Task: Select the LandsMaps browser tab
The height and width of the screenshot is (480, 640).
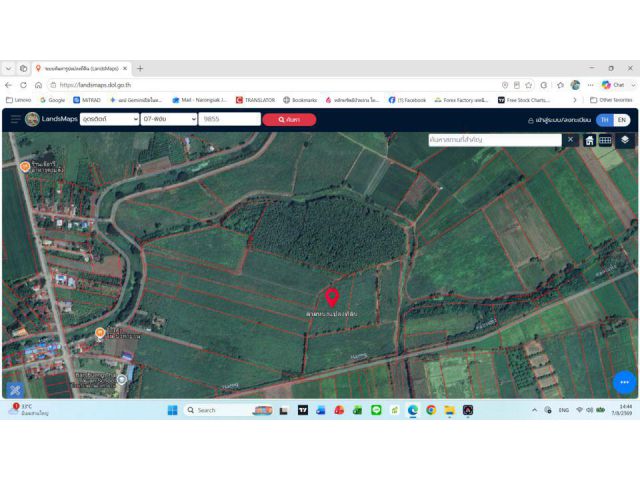Action: click(x=82, y=68)
